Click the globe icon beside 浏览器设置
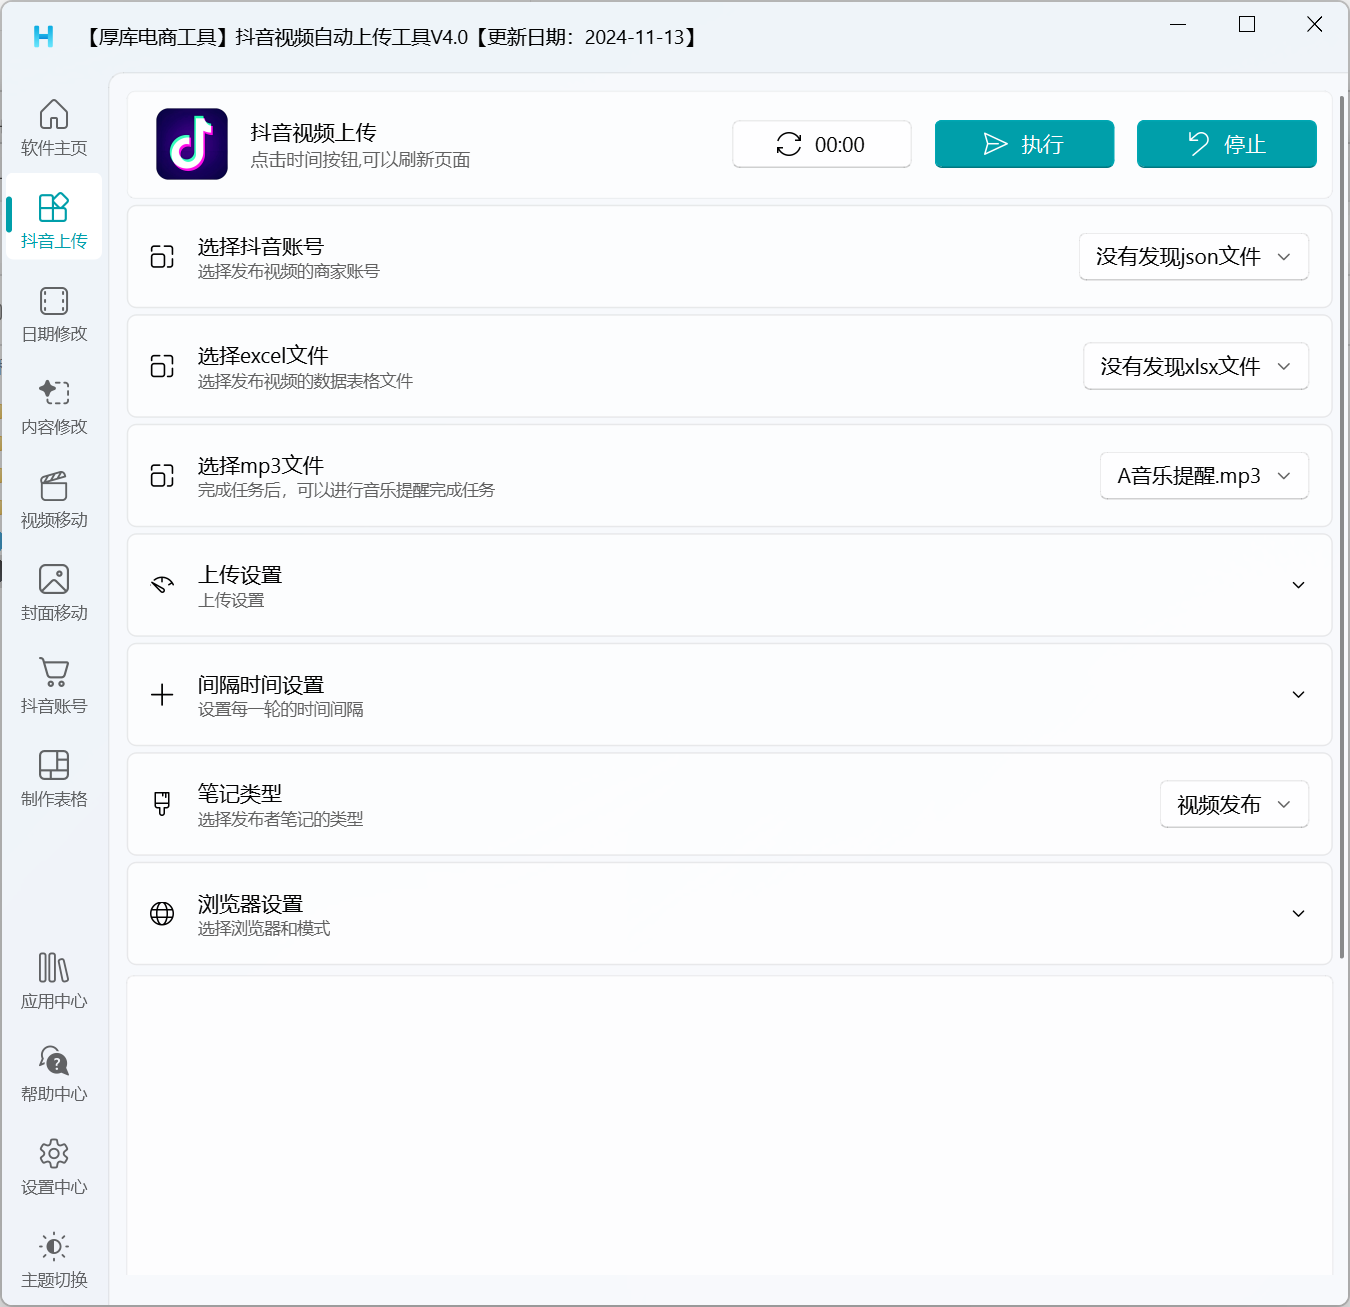This screenshot has width=1350, height=1307. (162, 914)
